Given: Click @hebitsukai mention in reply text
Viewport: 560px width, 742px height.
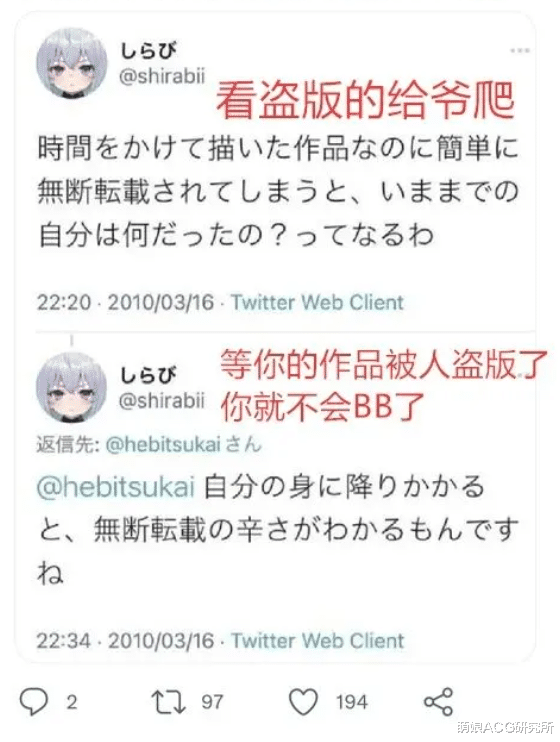Looking at the screenshot, I should (116, 487).
